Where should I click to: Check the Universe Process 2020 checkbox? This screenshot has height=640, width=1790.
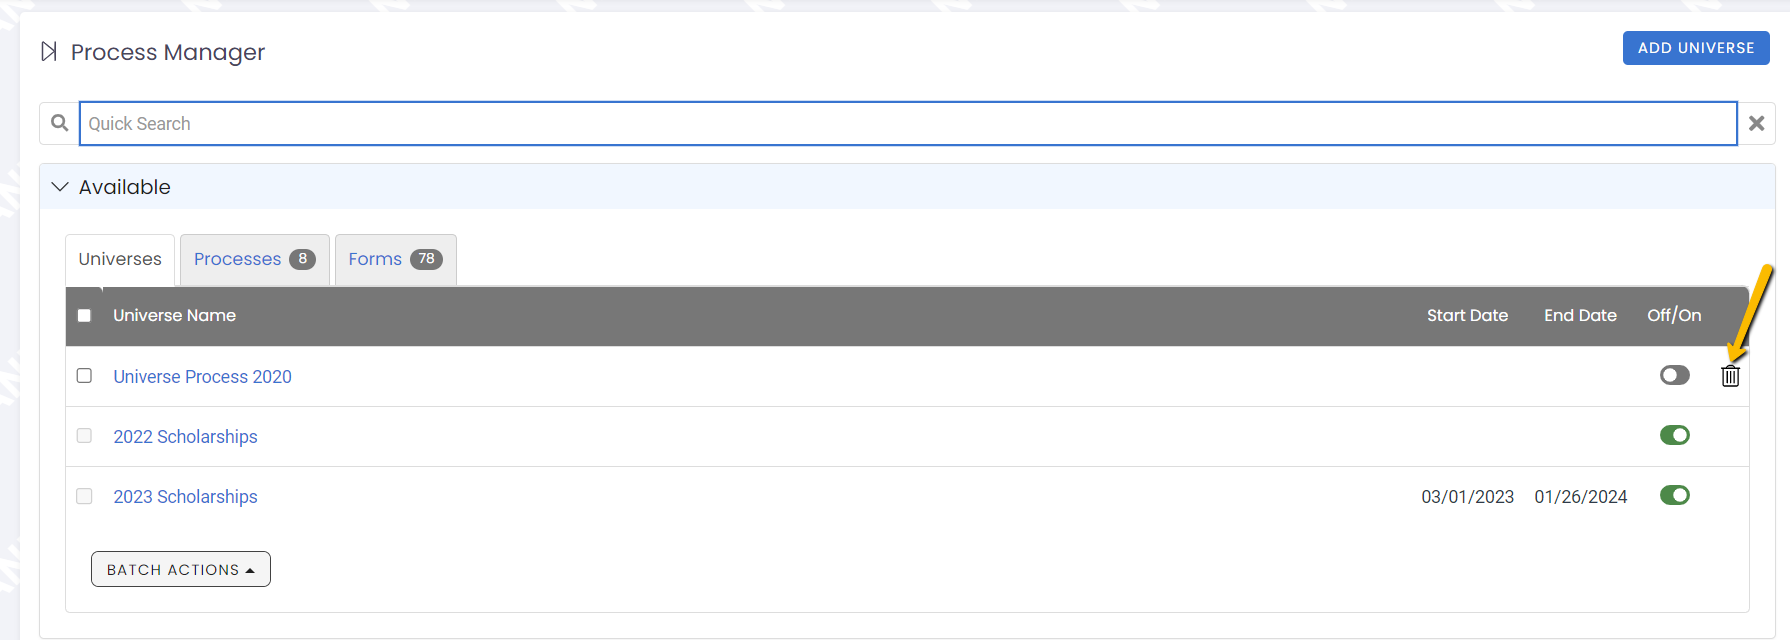84,376
